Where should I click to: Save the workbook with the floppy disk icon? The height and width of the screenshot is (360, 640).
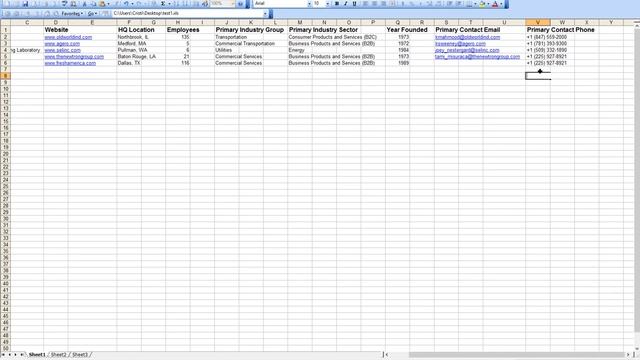point(25,4)
